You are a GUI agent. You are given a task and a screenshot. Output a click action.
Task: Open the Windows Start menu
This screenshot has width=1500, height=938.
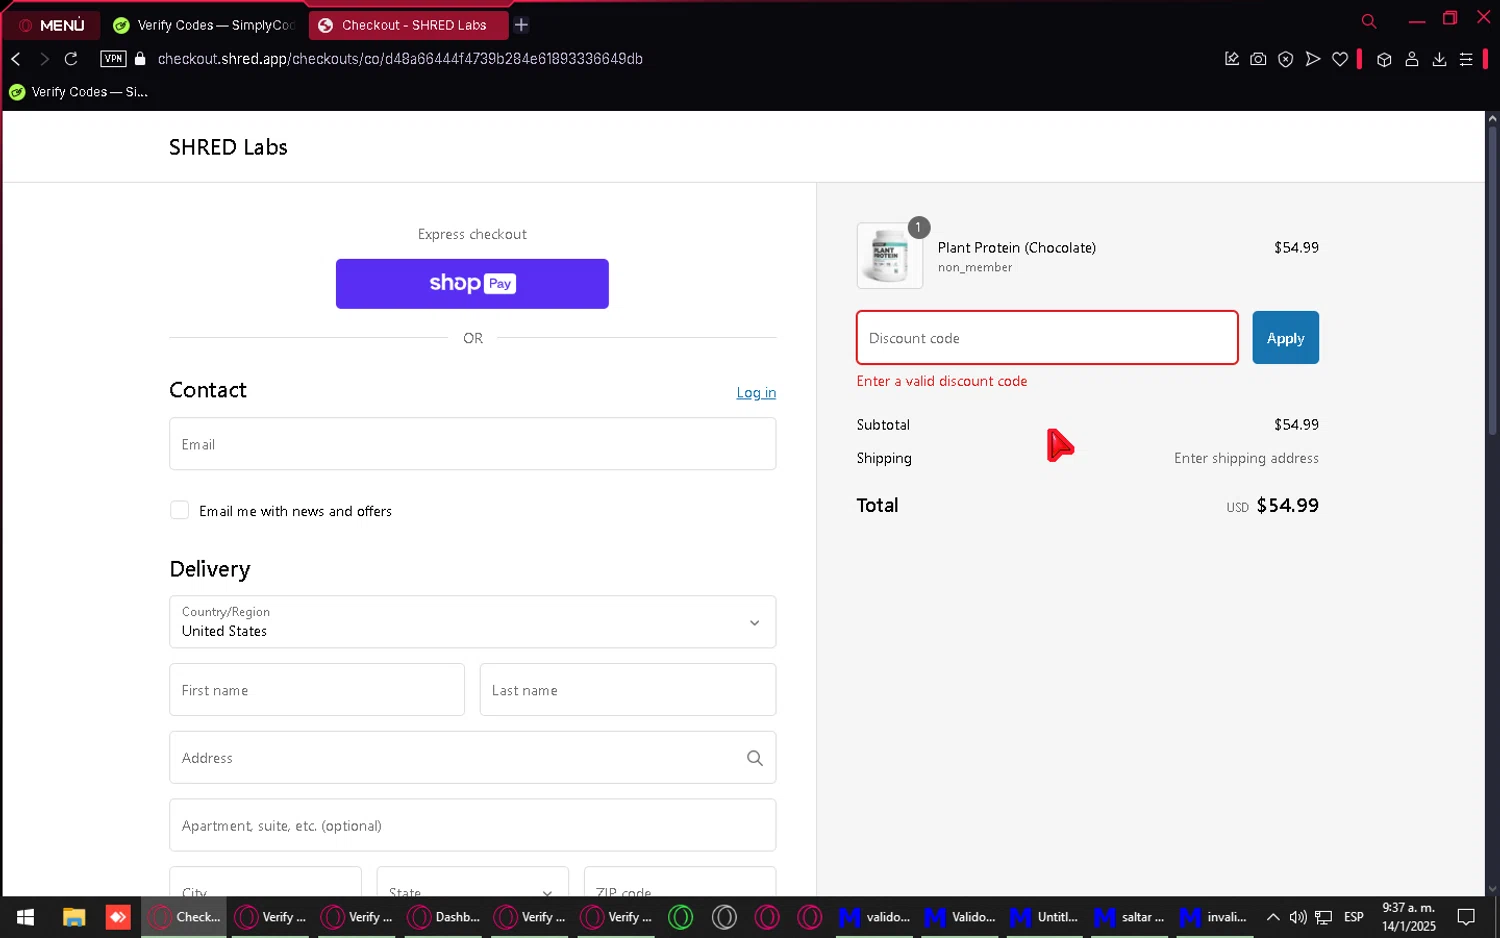[26, 917]
